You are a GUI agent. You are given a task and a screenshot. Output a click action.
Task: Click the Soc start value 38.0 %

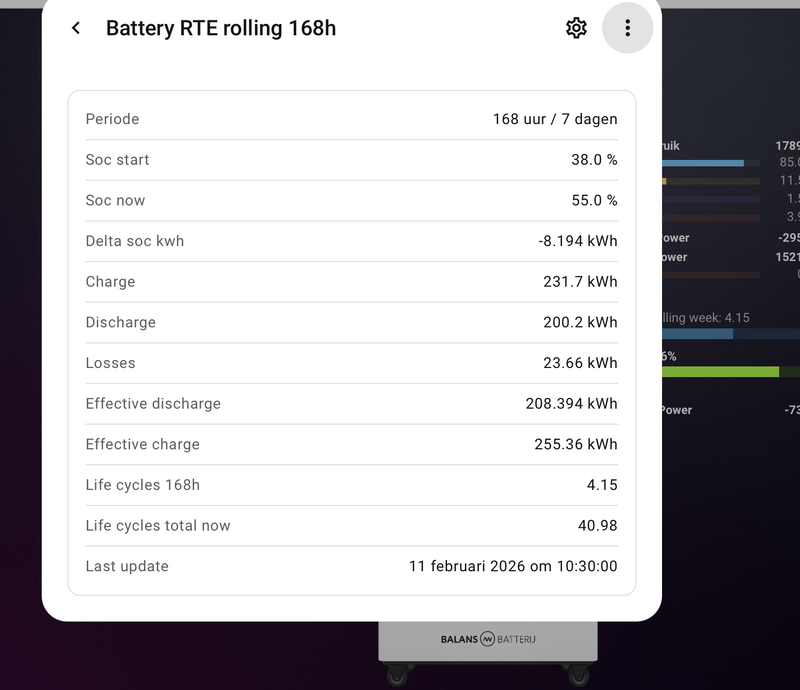[x=594, y=160]
